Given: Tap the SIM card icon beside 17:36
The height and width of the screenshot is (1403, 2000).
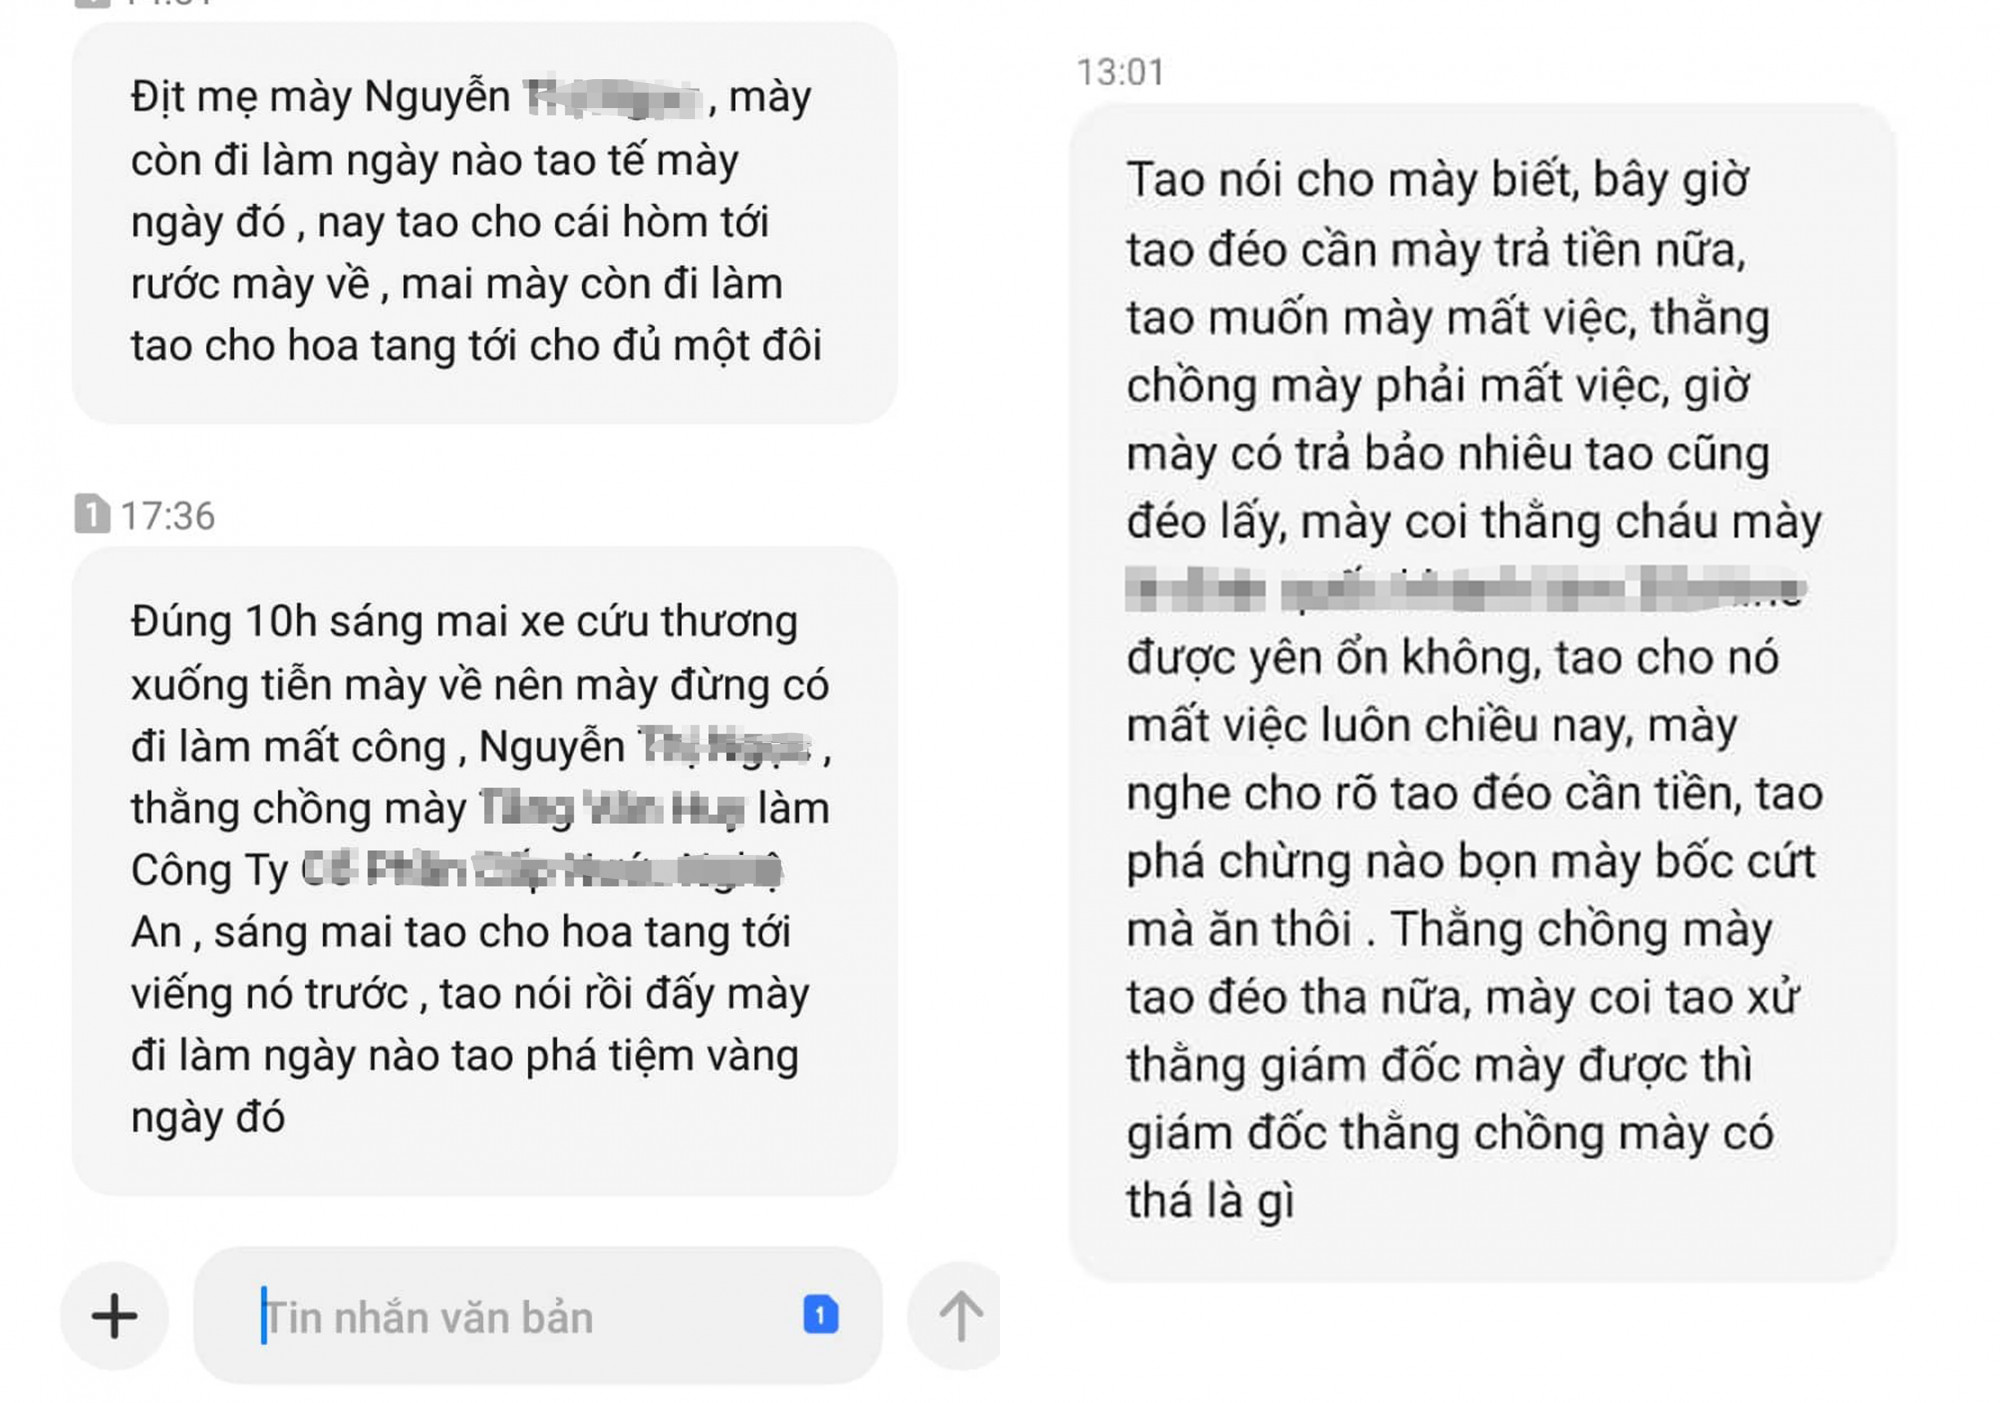Looking at the screenshot, I should [x=92, y=514].
